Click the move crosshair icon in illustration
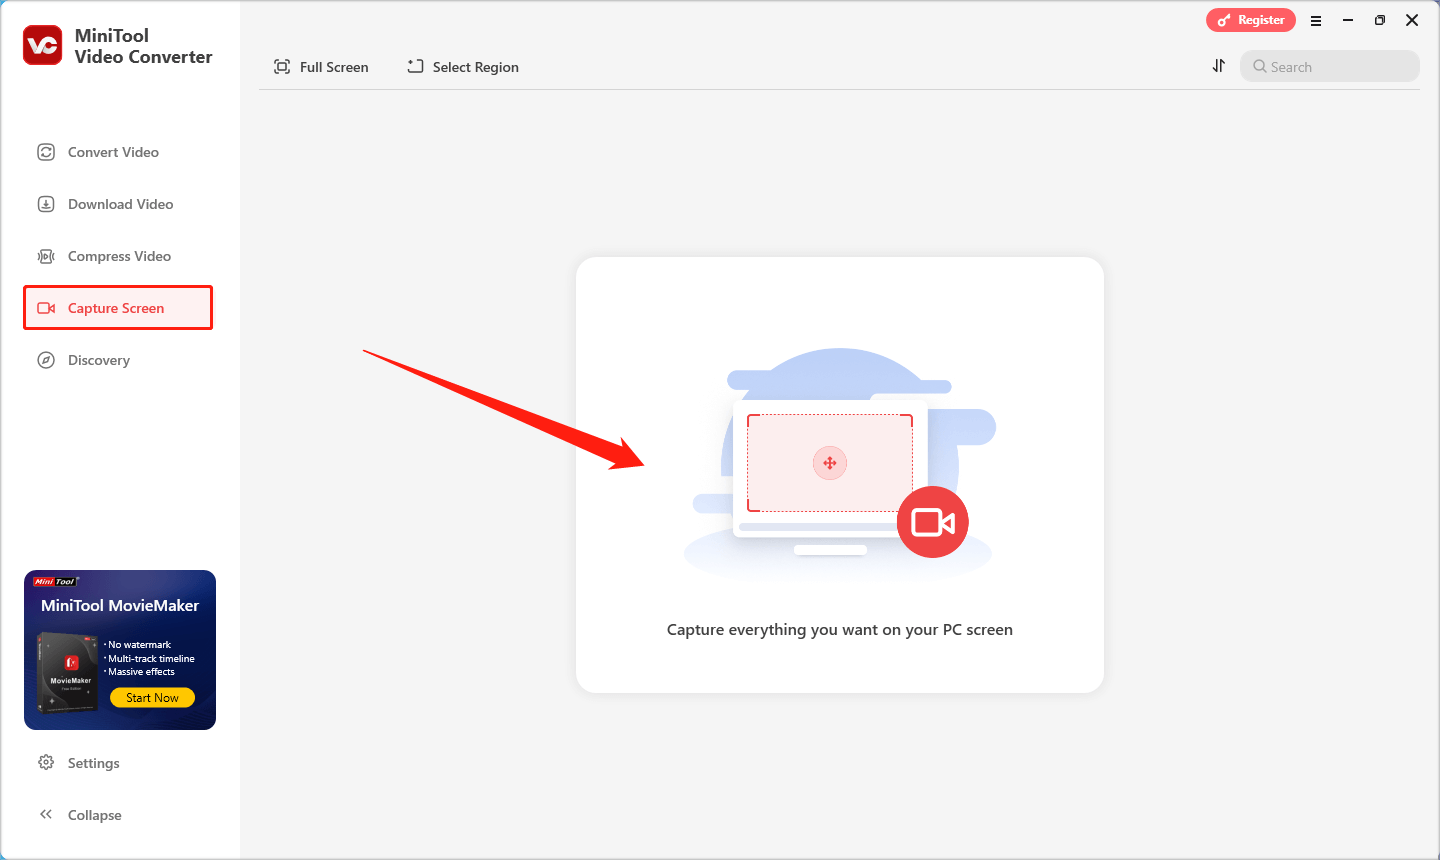1440x860 pixels. coord(830,463)
